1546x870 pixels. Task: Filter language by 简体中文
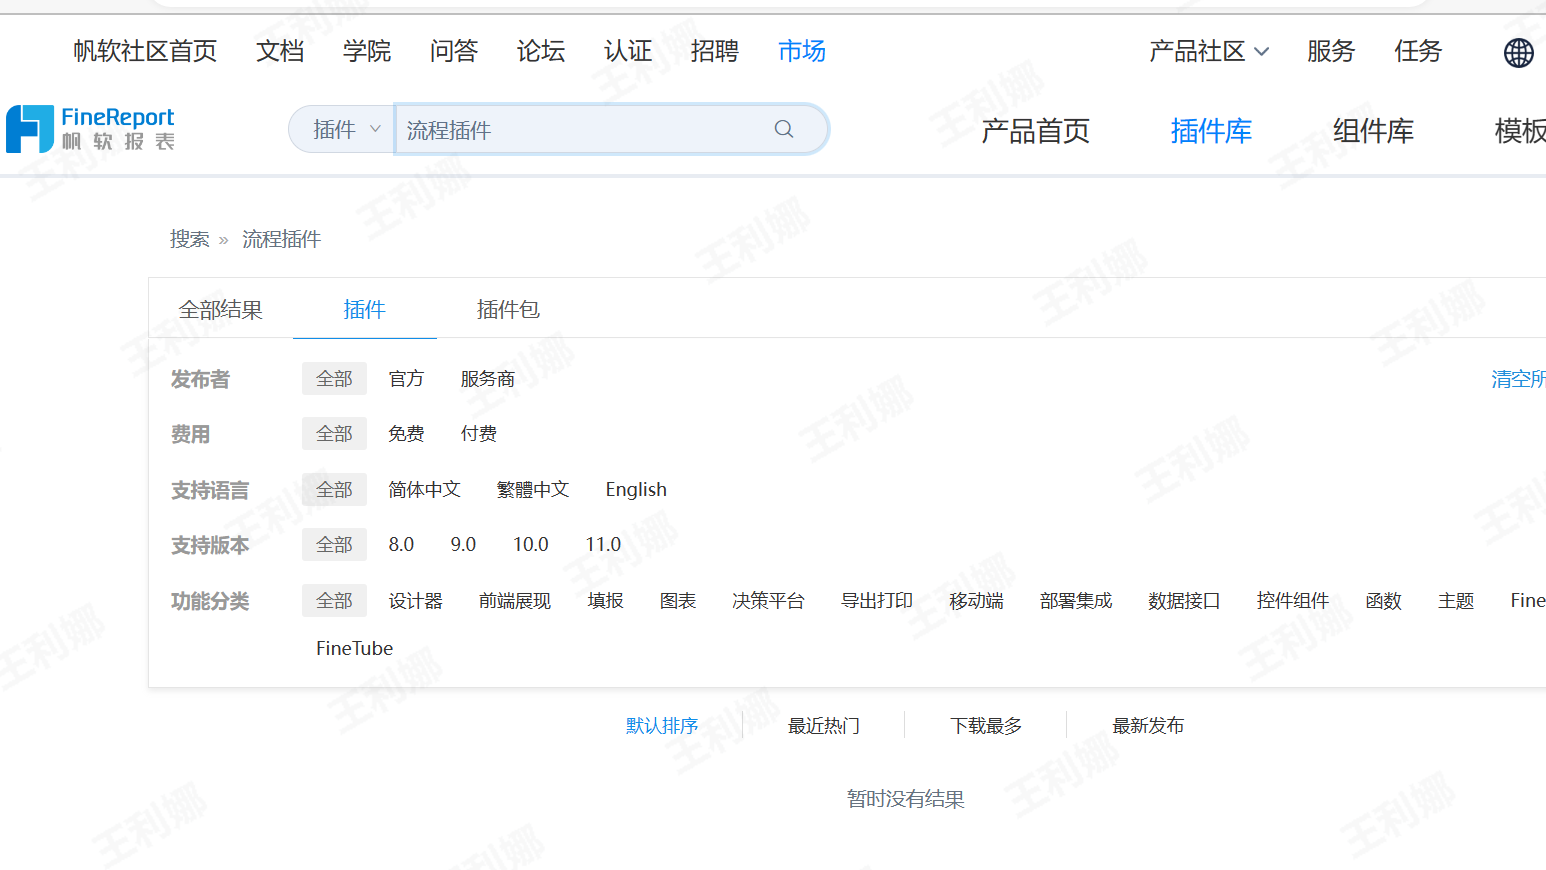pyautogui.click(x=424, y=490)
